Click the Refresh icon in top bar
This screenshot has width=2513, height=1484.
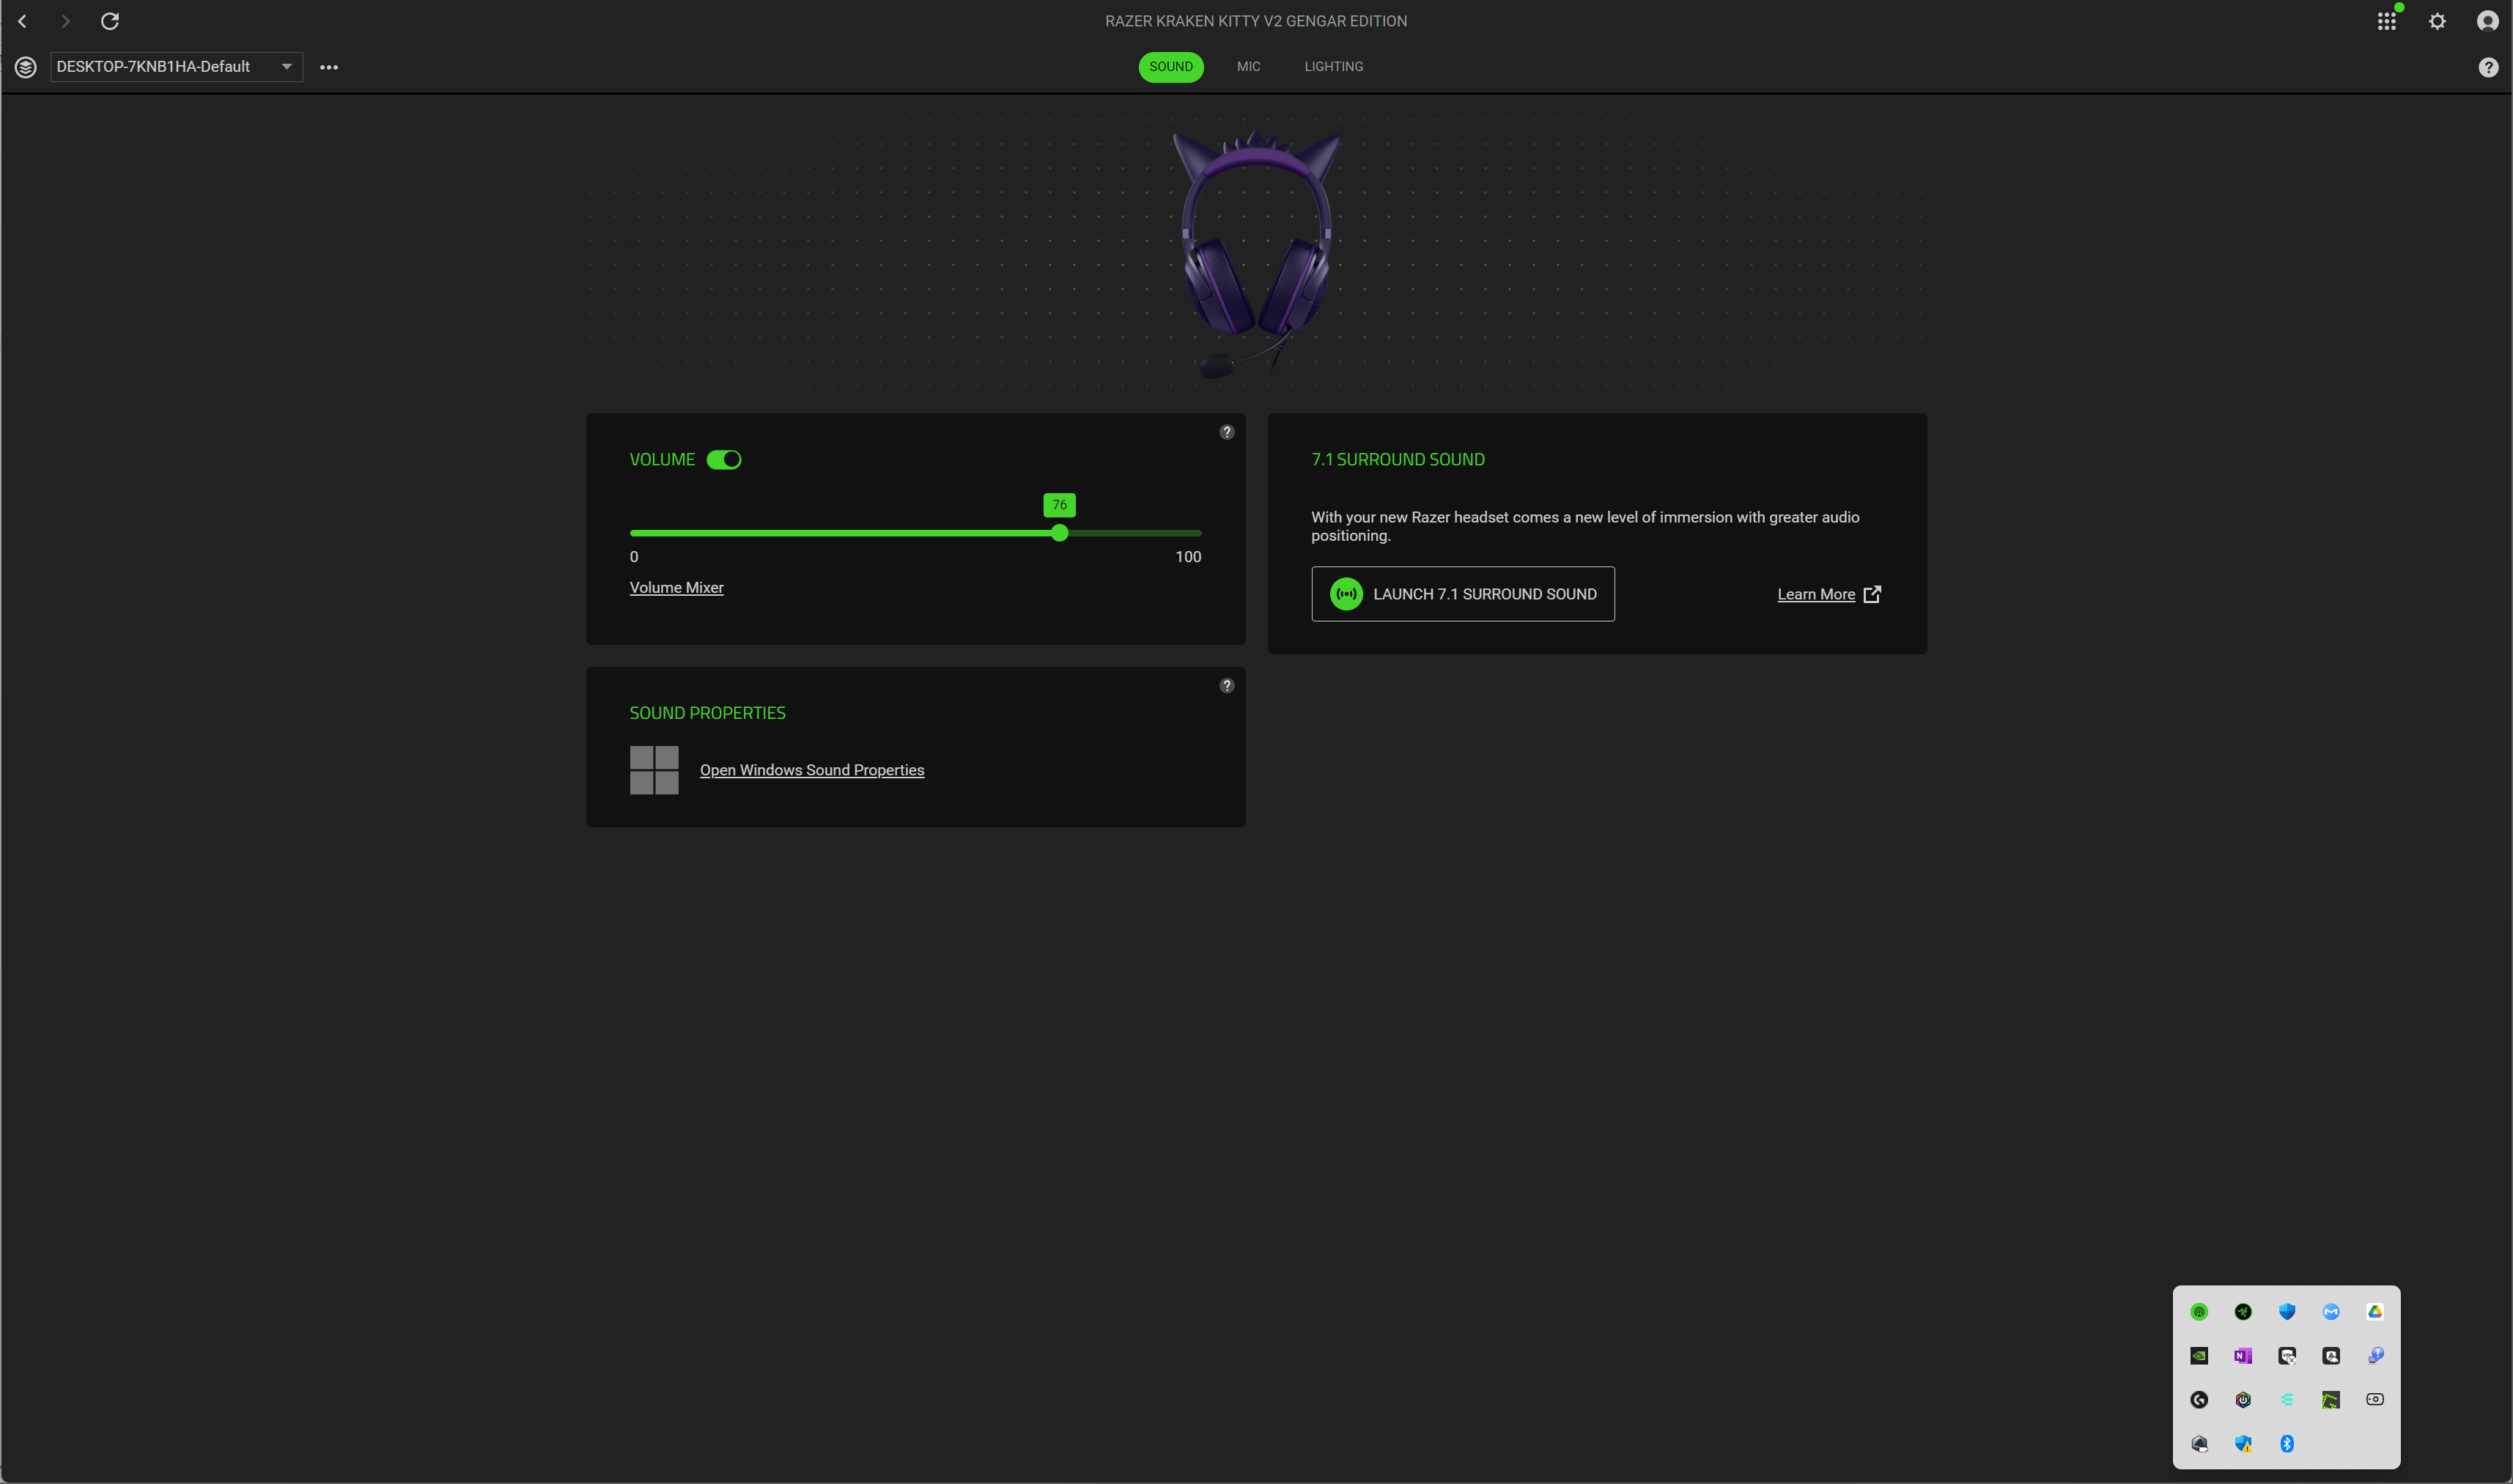click(x=110, y=21)
